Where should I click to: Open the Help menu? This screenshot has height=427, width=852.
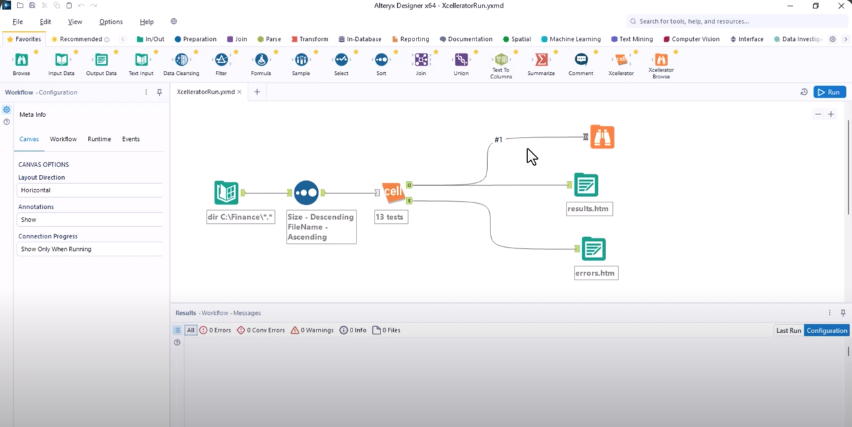click(147, 22)
